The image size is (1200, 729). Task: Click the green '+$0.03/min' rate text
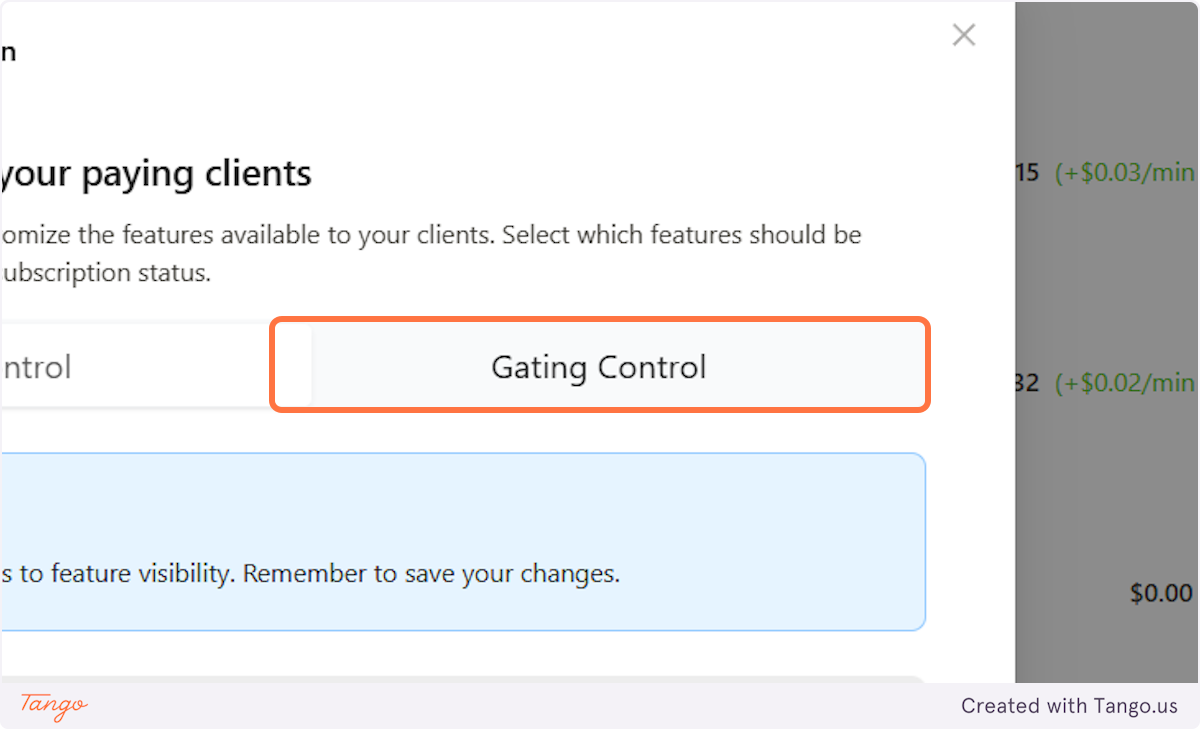click(x=1124, y=172)
